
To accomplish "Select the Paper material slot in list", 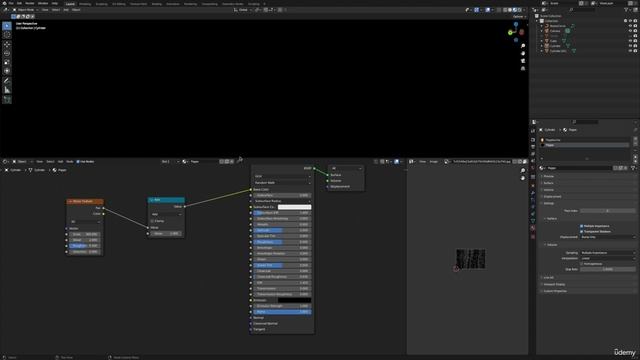I will pos(584,145).
